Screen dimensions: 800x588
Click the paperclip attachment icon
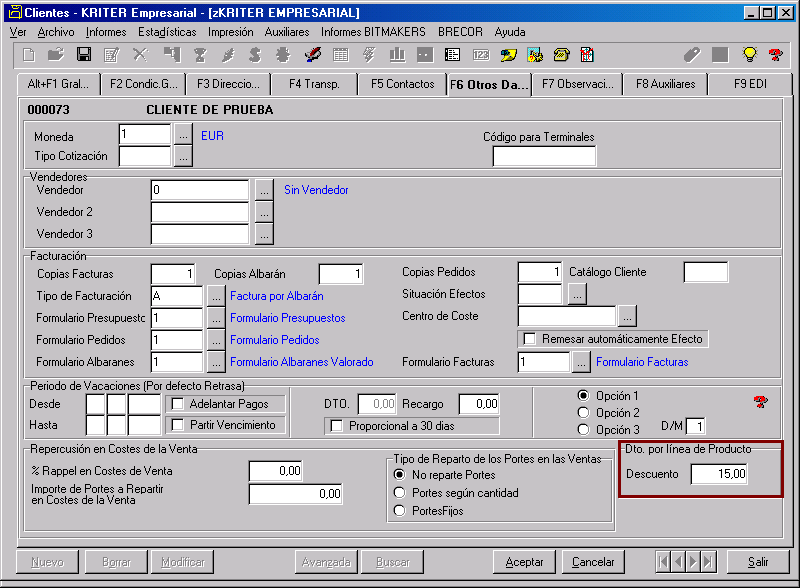[x=692, y=55]
